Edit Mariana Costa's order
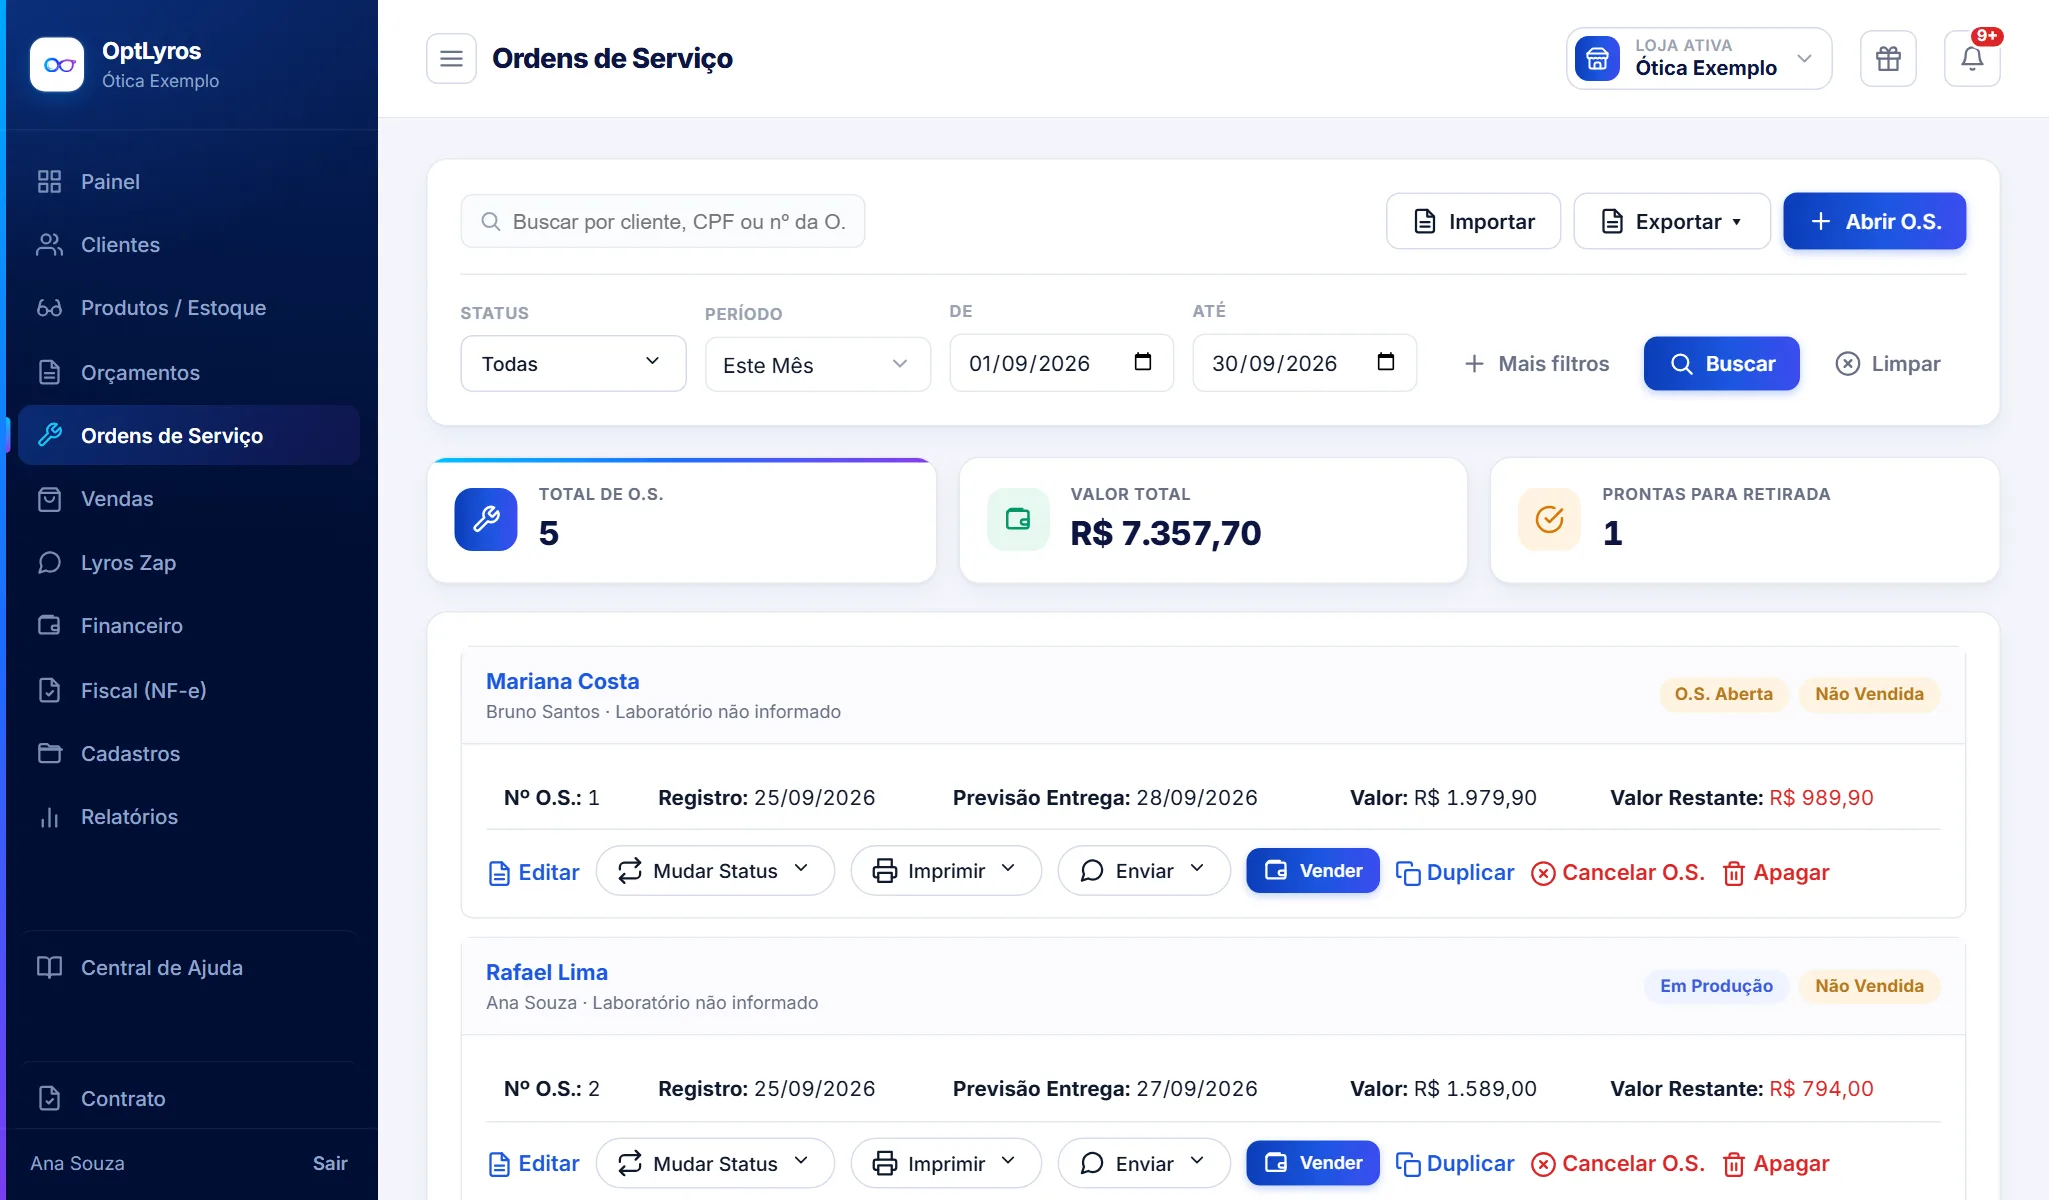This screenshot has width=2049, height=1200. point(534,872)
